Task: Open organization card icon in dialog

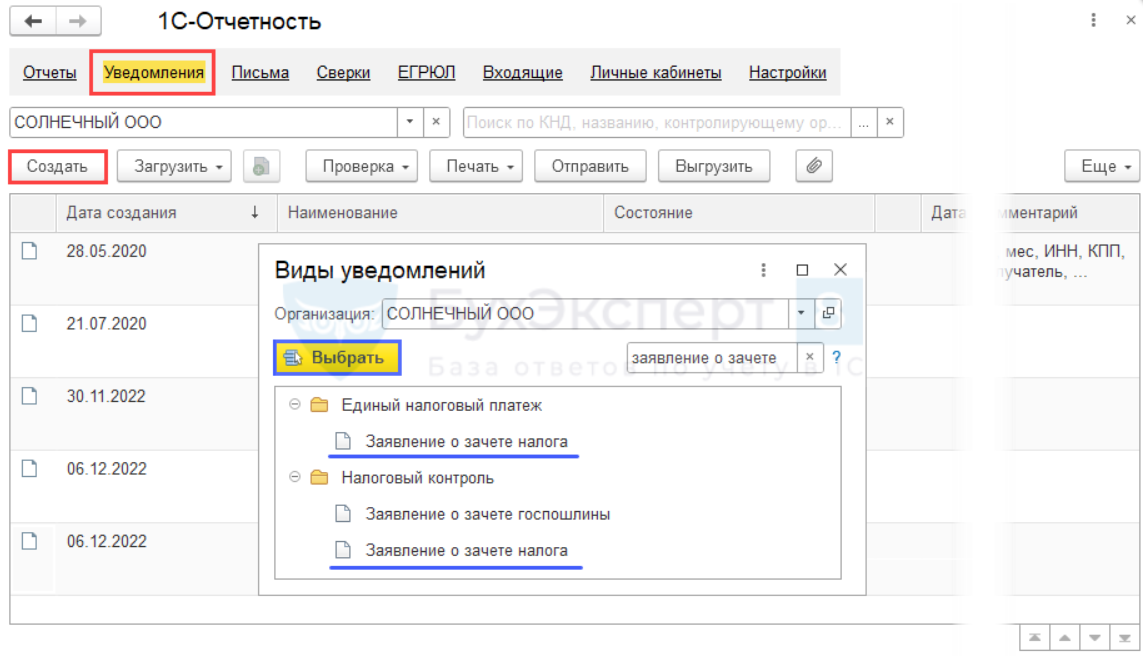Action: click(x=828, y=313)
